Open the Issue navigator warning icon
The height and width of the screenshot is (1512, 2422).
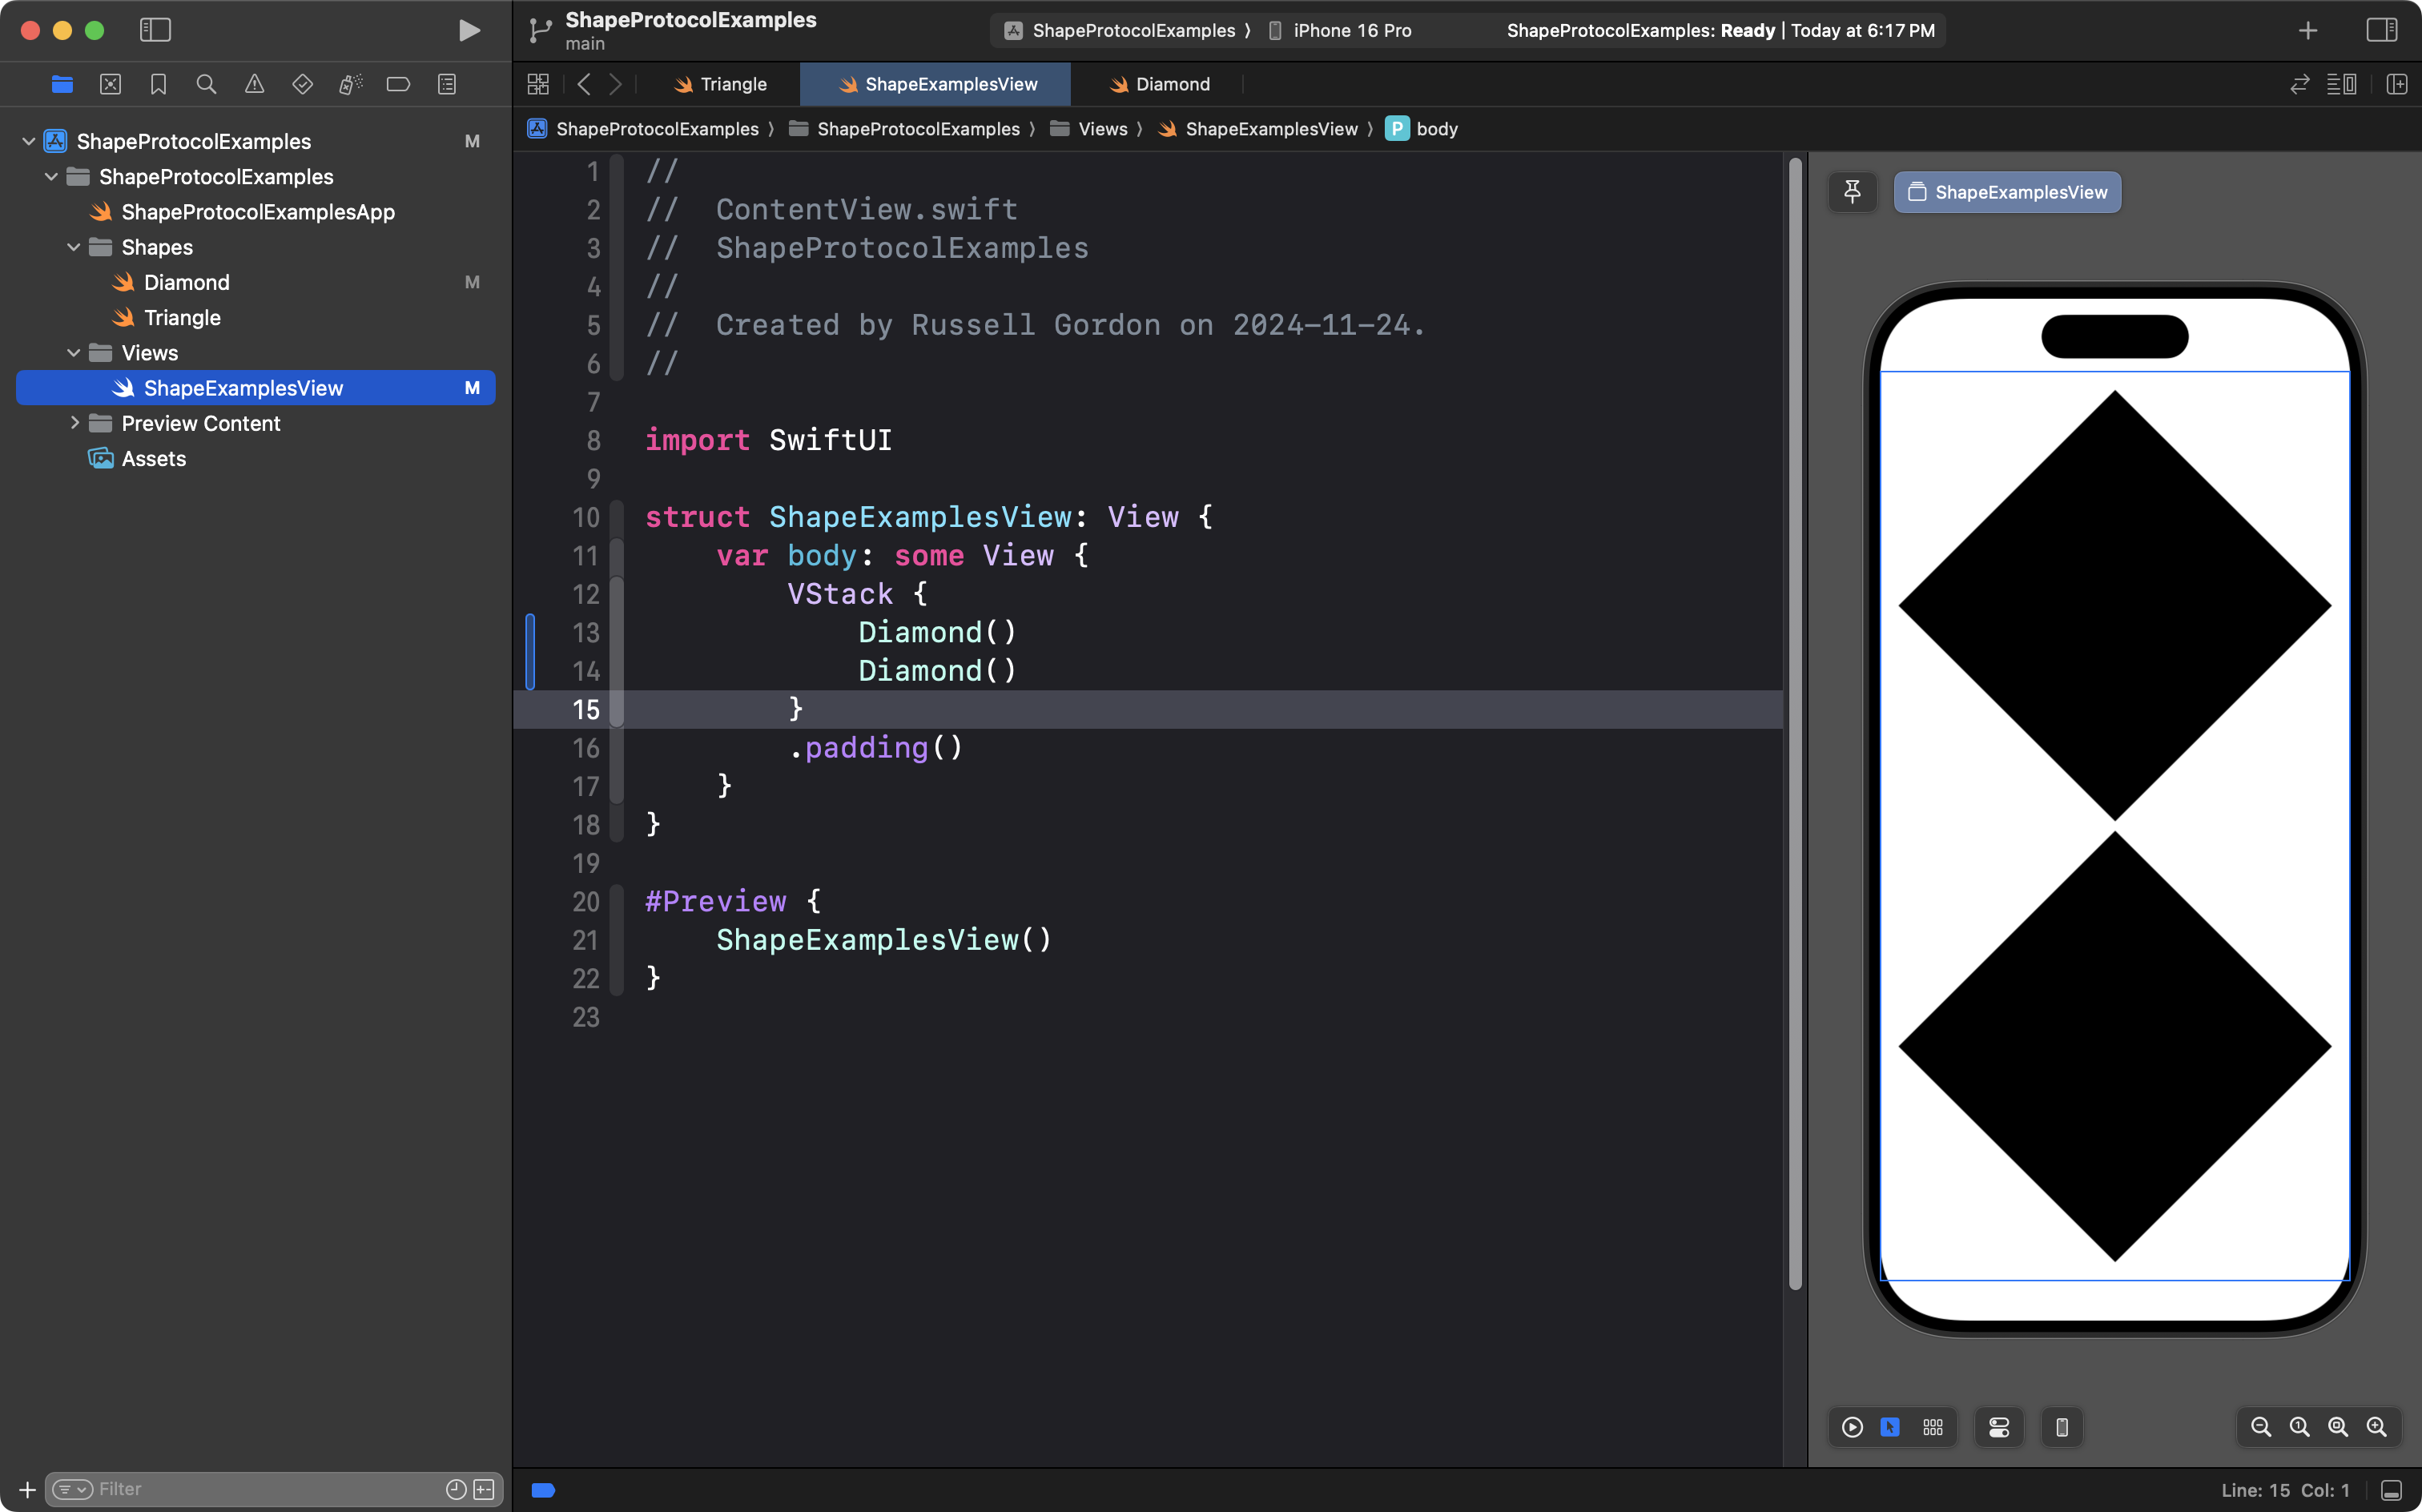(x=254, y=85)
